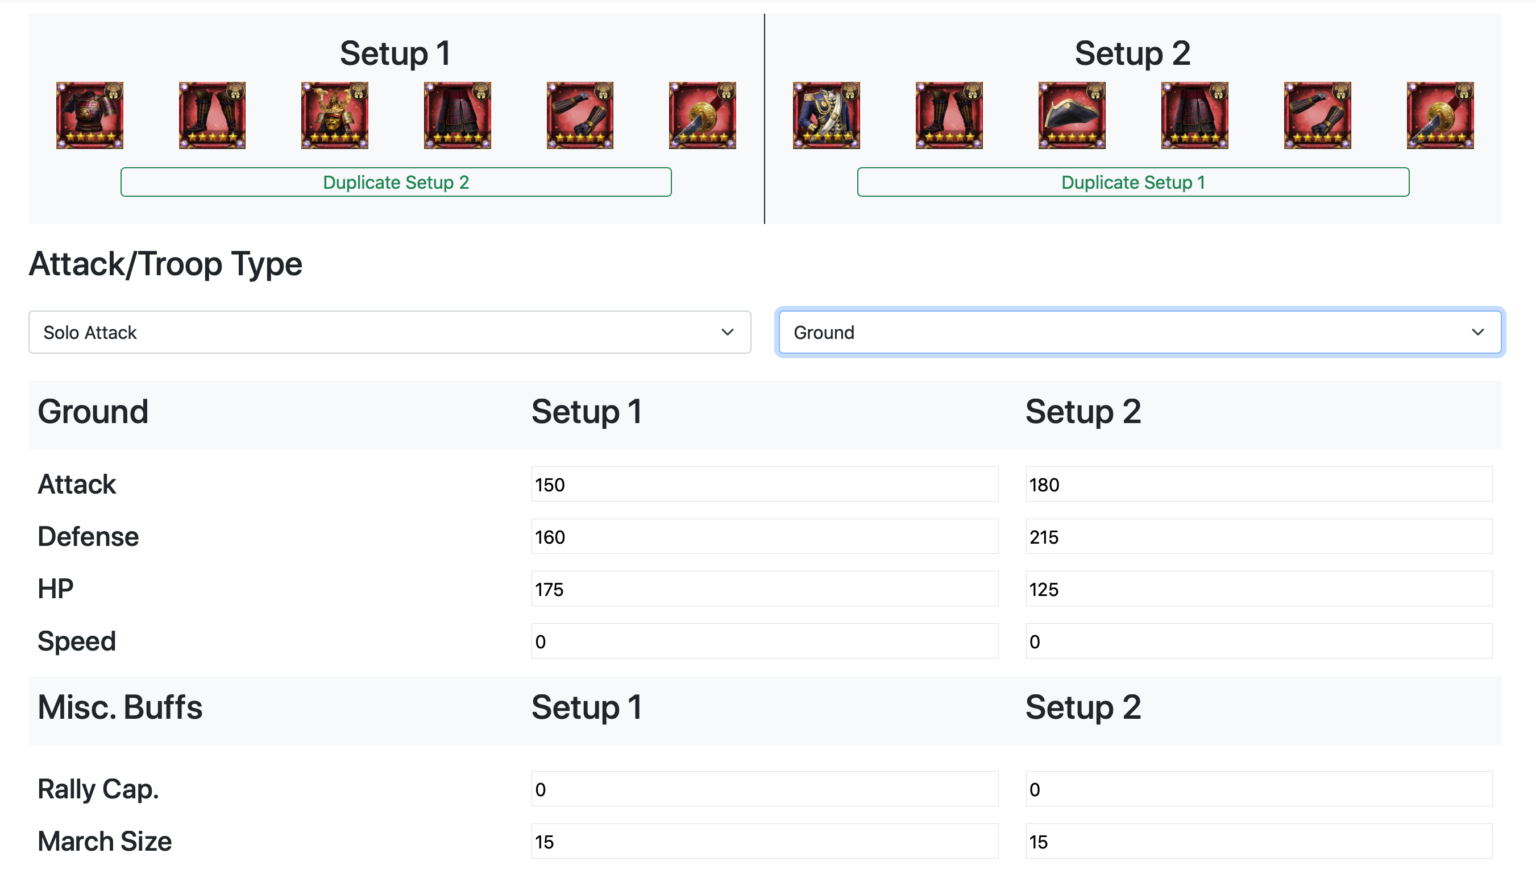Screen dimensions: 1536x878
Task: Expand the Ground troop type dropdown
Action: tap(1139, 332)
